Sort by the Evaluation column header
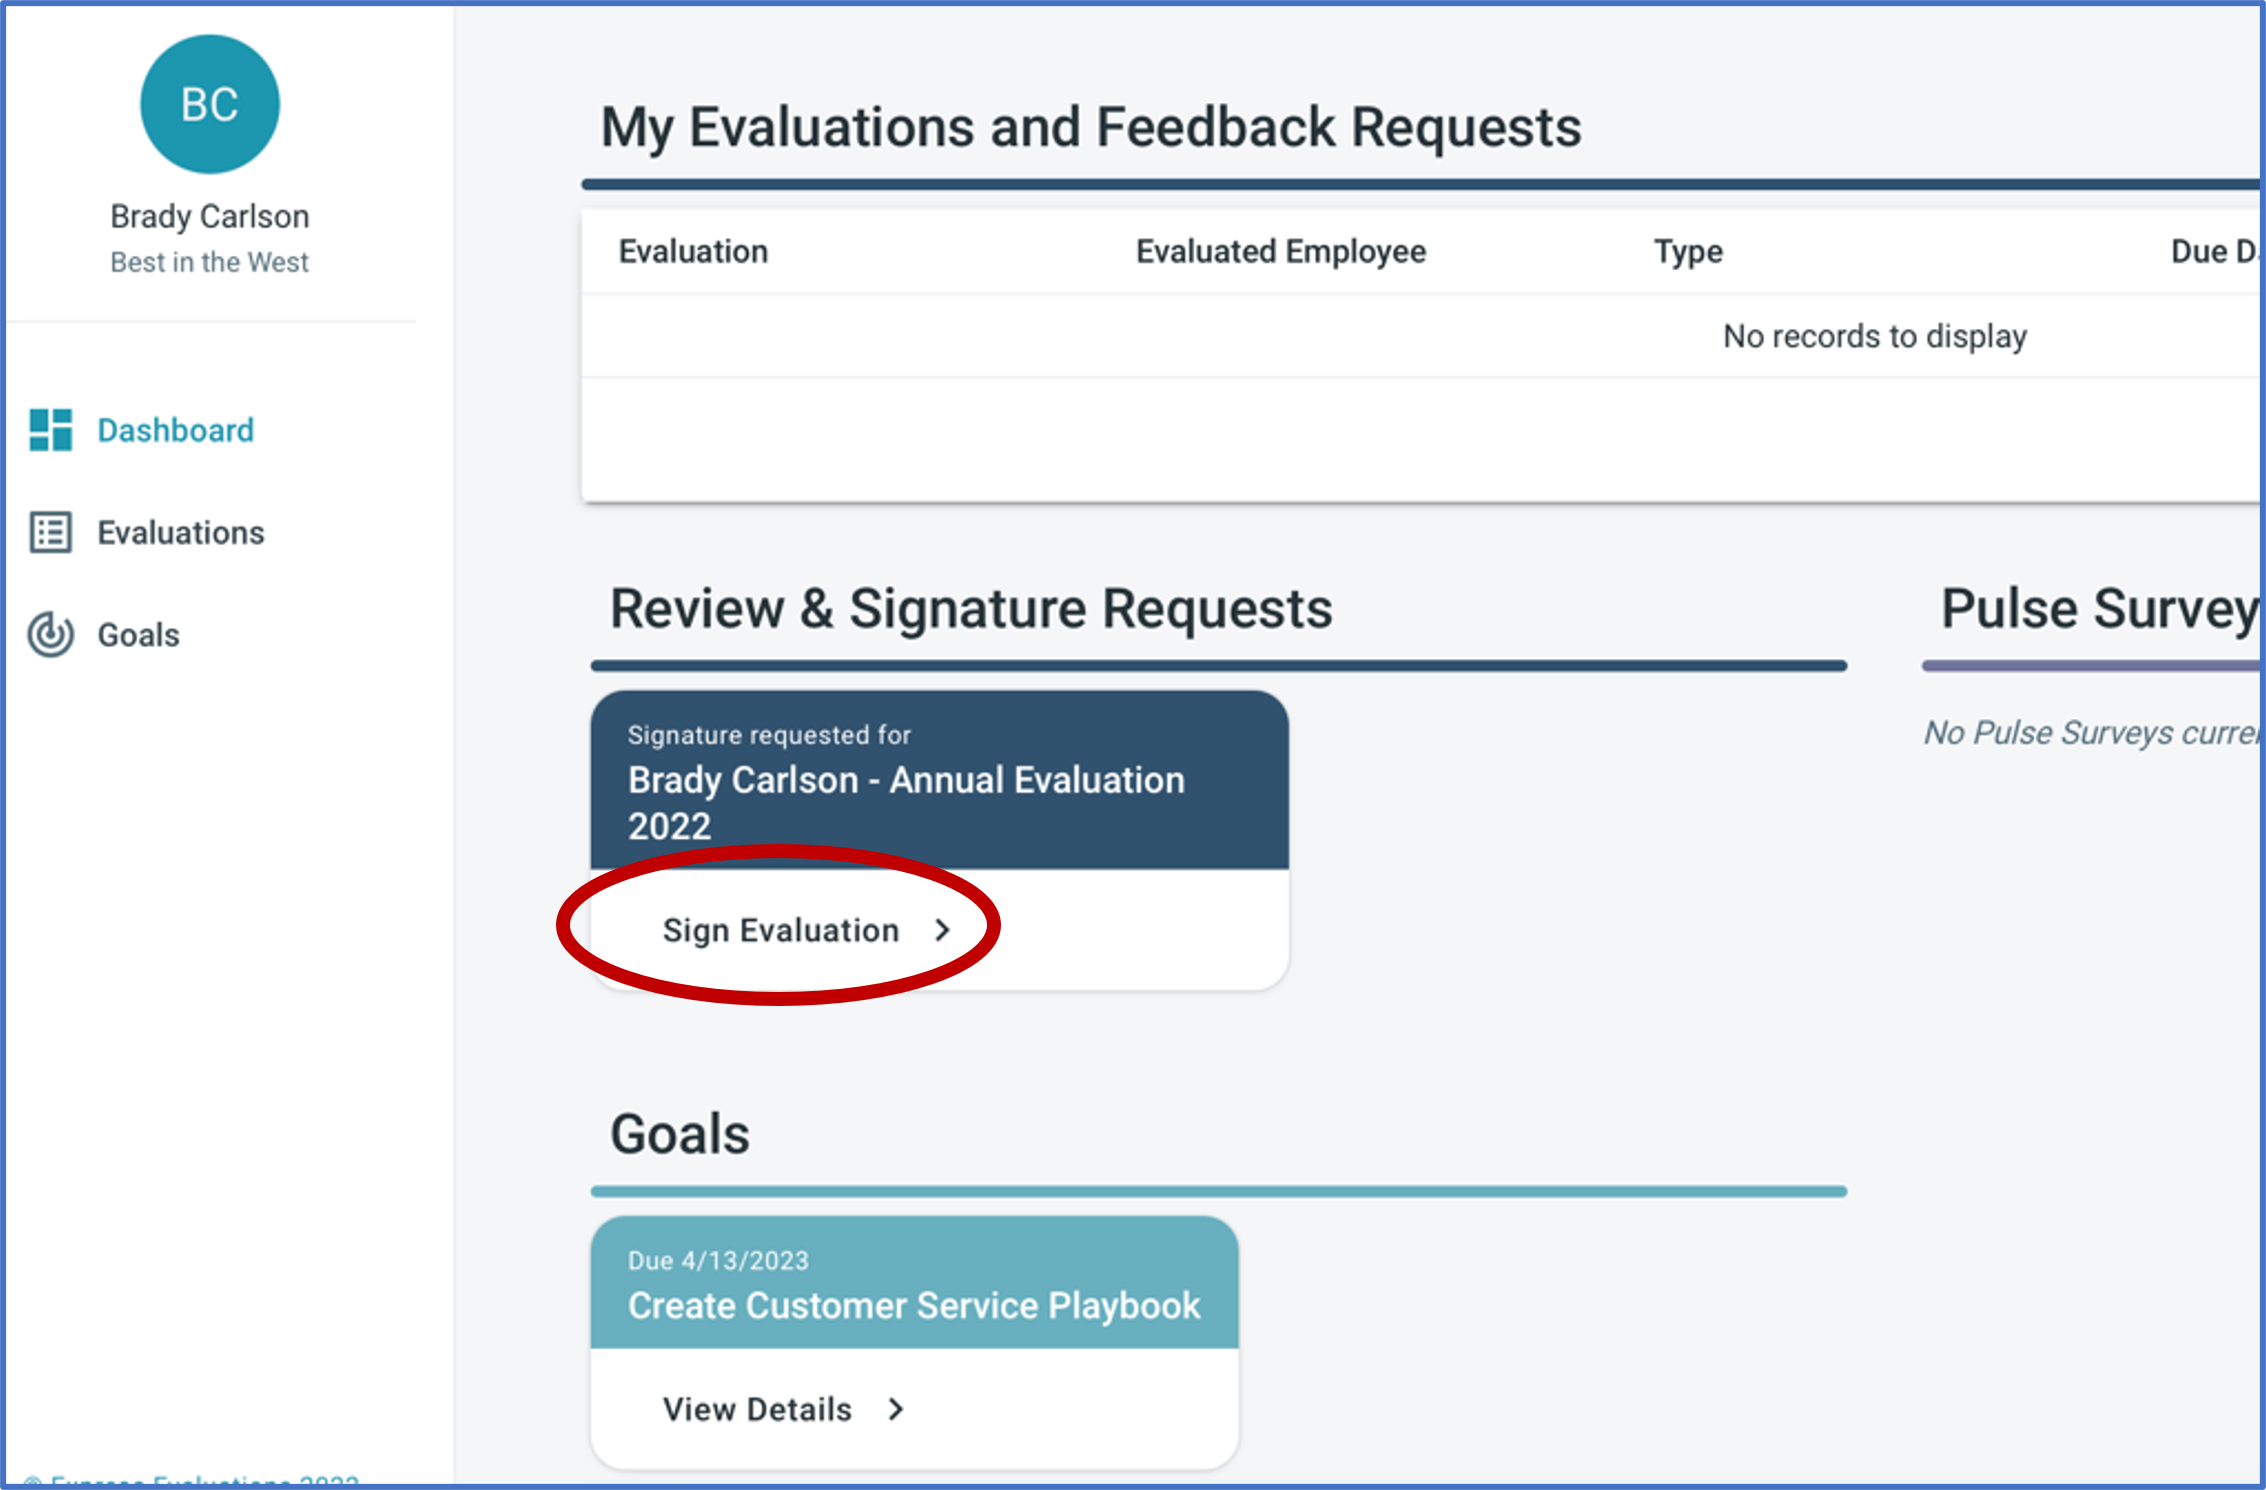This screenshot has width=2266, height=1490. coord(693,251)
